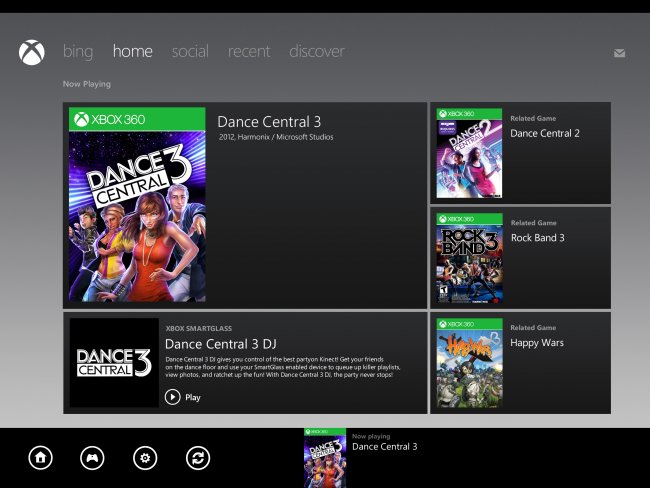This screenshot has height=488, width=650.
Task: Open the settings gear icon
Action: [x=146, y=458]
